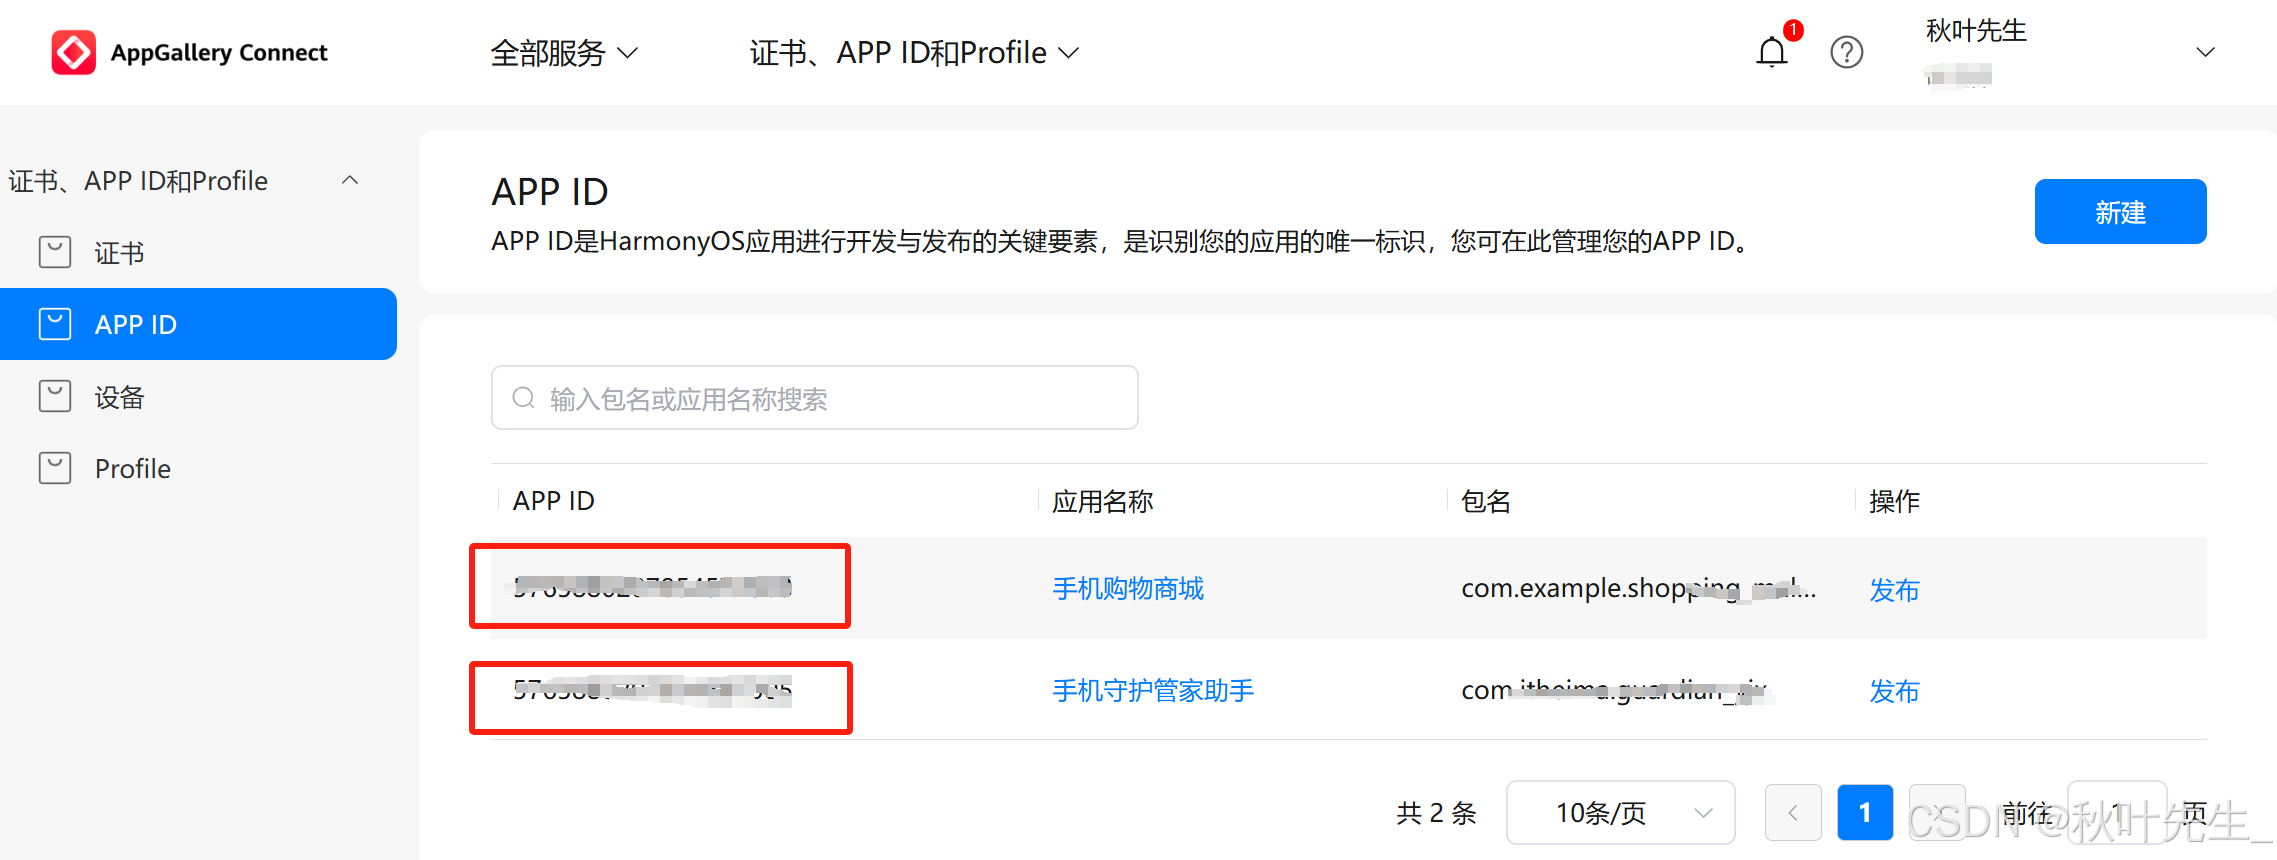Click the AppGallery Connect logo icon
Screen dimensions: 2277x860
[74, 52]
